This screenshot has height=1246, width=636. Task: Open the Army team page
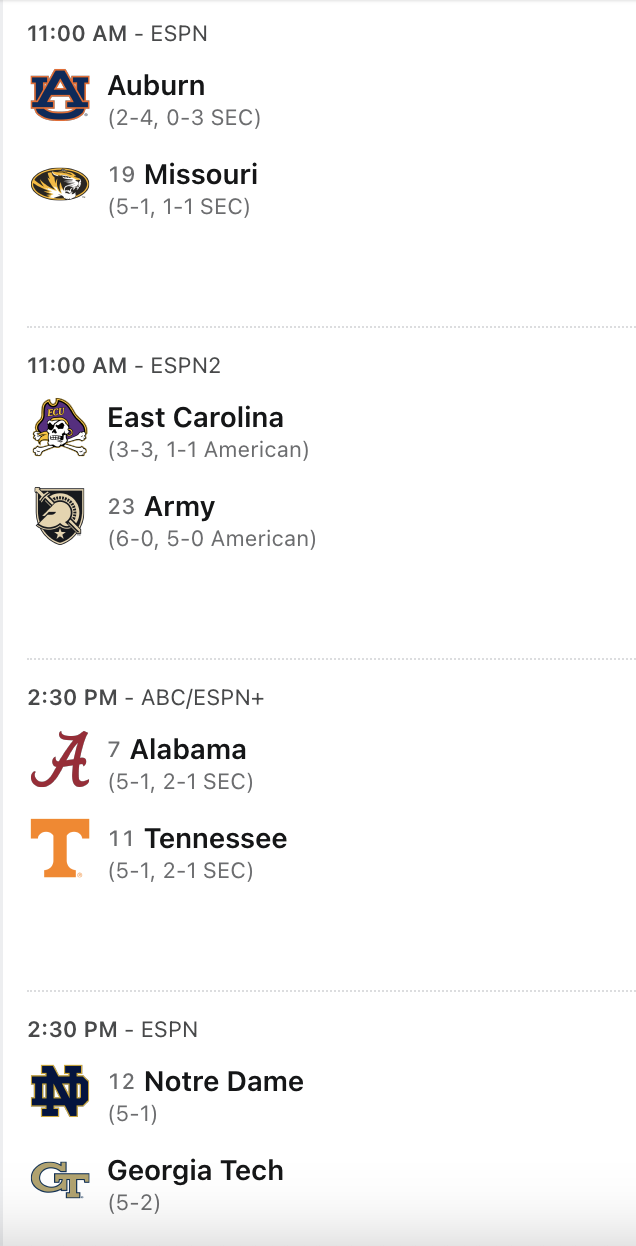coord(179,507)
